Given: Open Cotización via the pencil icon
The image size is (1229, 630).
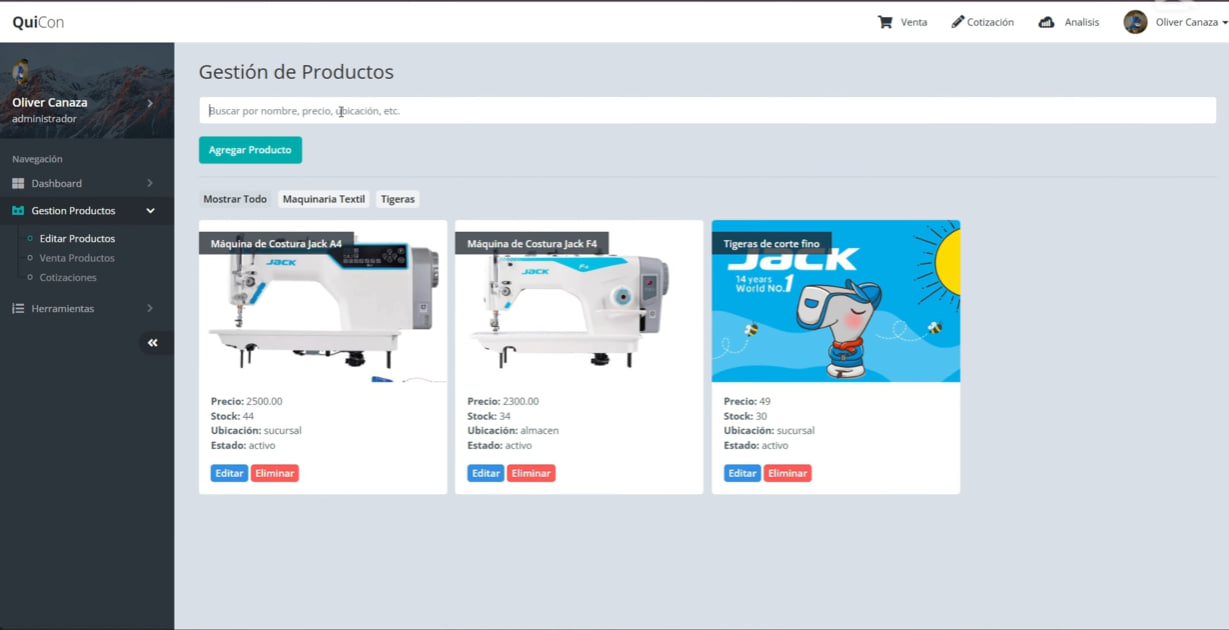Looking at the screenshot, I should [x=957, y=21].
